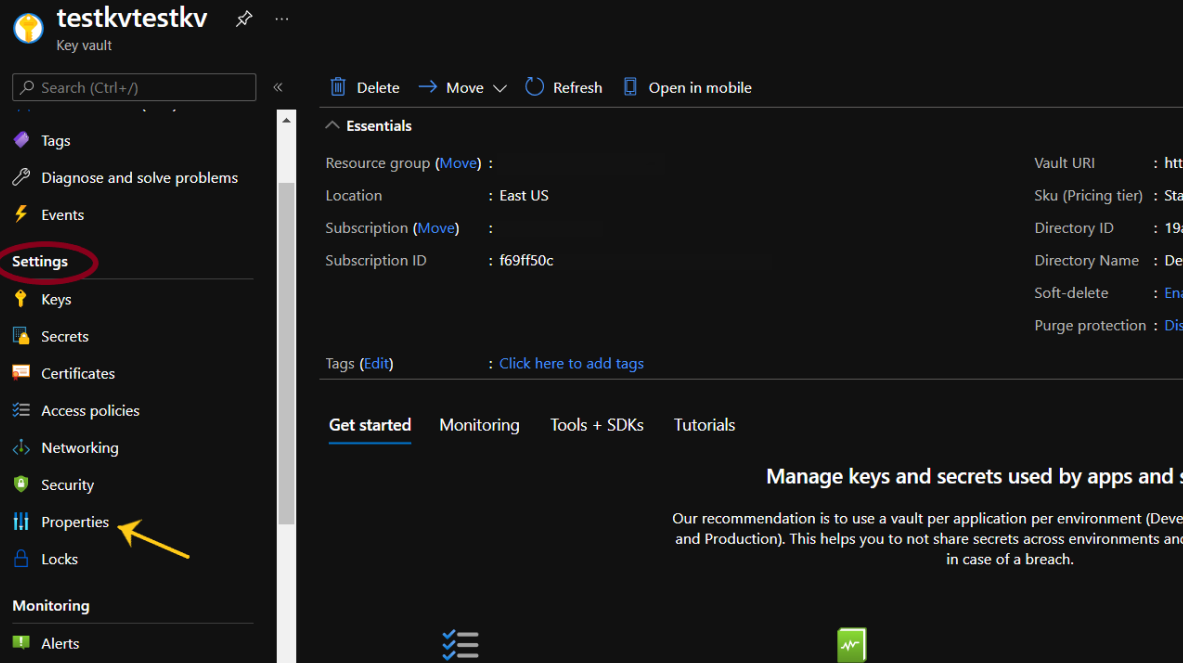Click the pin icon beside testkvtestkv
The height and width of the screenshot is (663, 1183).
(244, 19)
